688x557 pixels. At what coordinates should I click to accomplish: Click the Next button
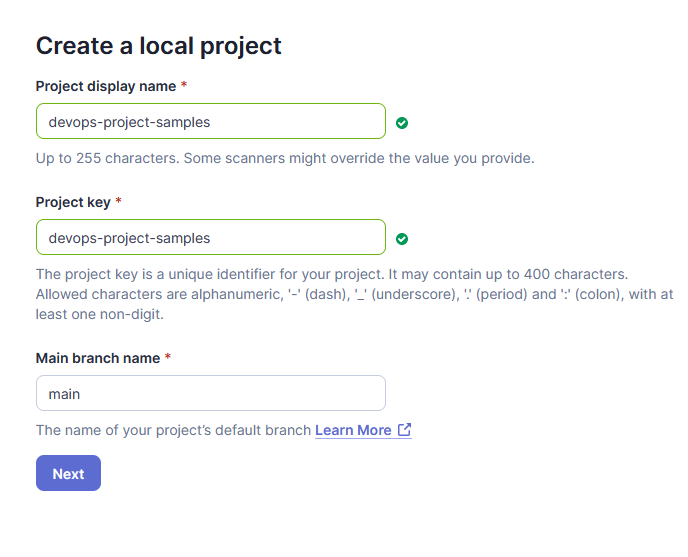68,473
